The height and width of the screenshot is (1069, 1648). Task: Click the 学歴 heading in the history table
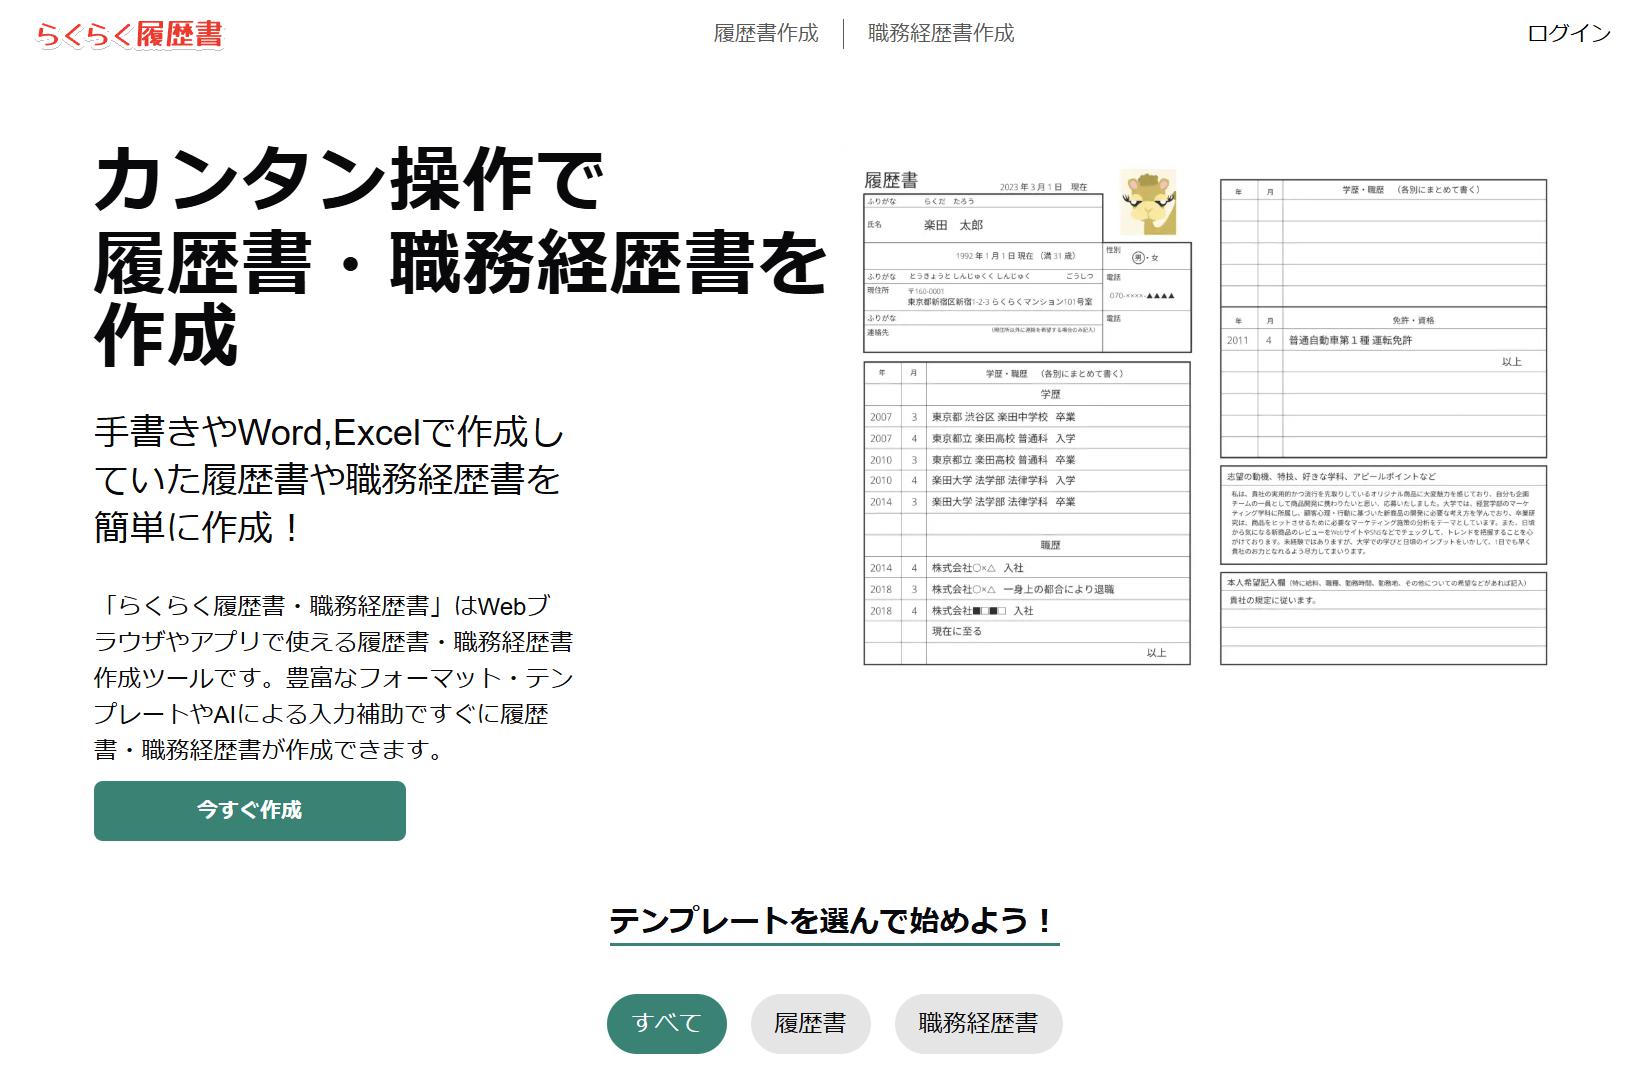click(1050, 395)
